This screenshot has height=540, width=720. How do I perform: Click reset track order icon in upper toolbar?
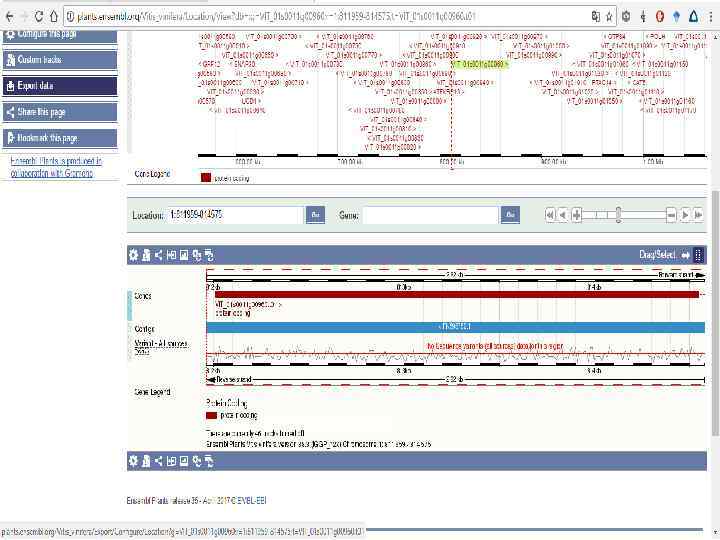pos(209,255)
